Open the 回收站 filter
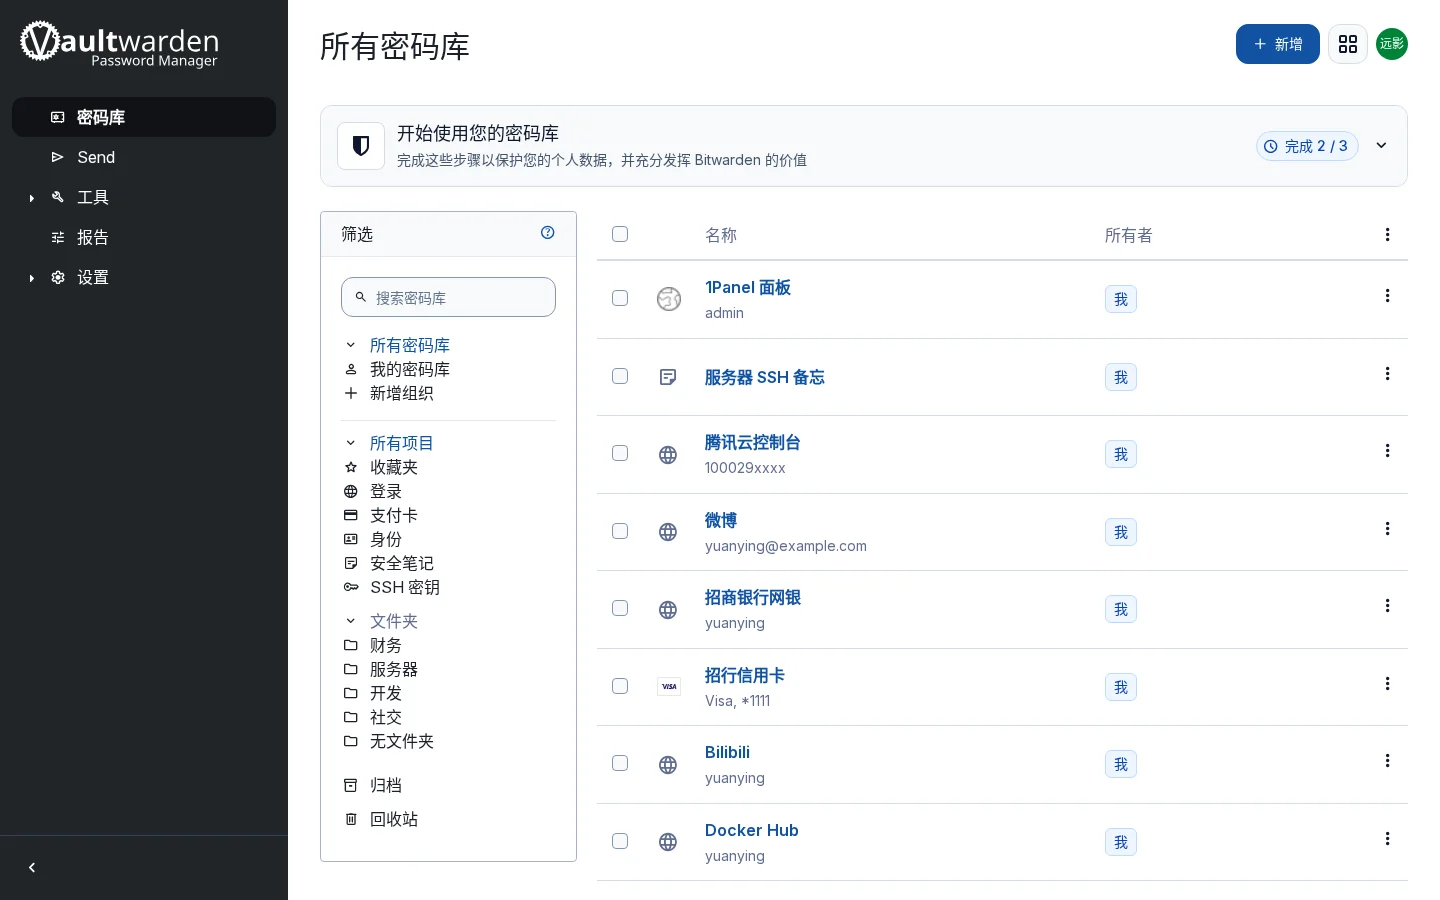Screen dimensions: 1440x900 coord(394,819)
